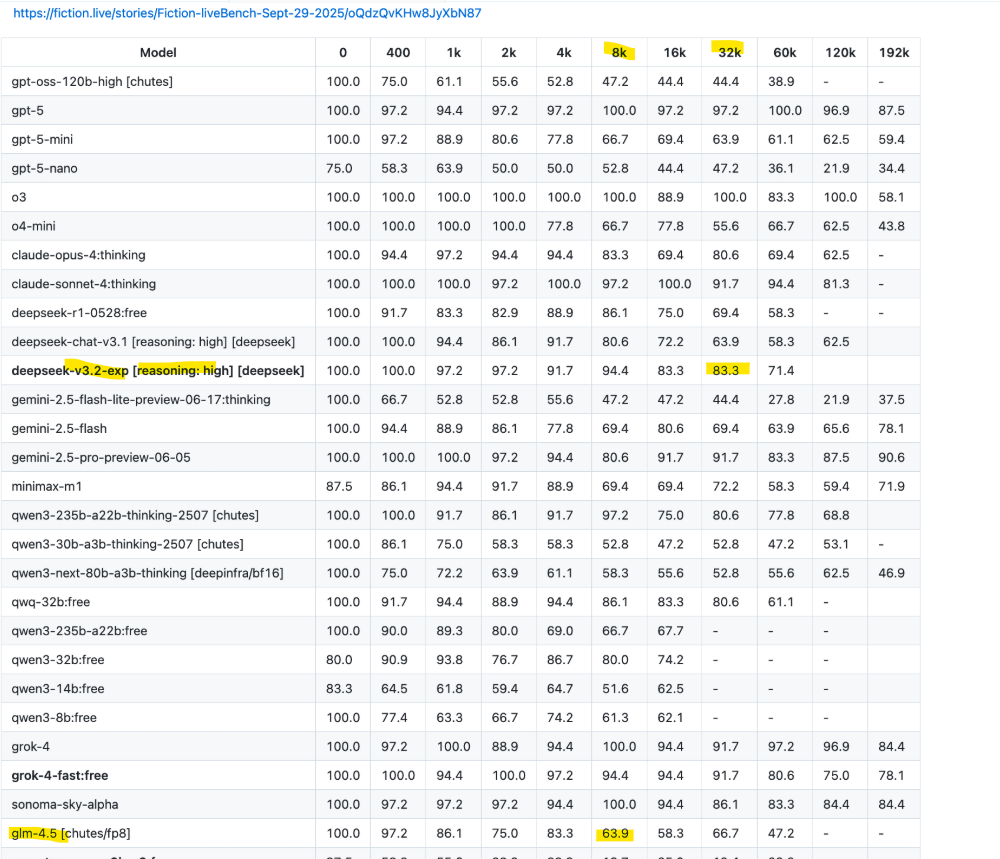Click 82.9 in deepseek-r1-0528:free row
This screenshot has height=859, width=1000.
pyautogui.click(x=504, y=313)
